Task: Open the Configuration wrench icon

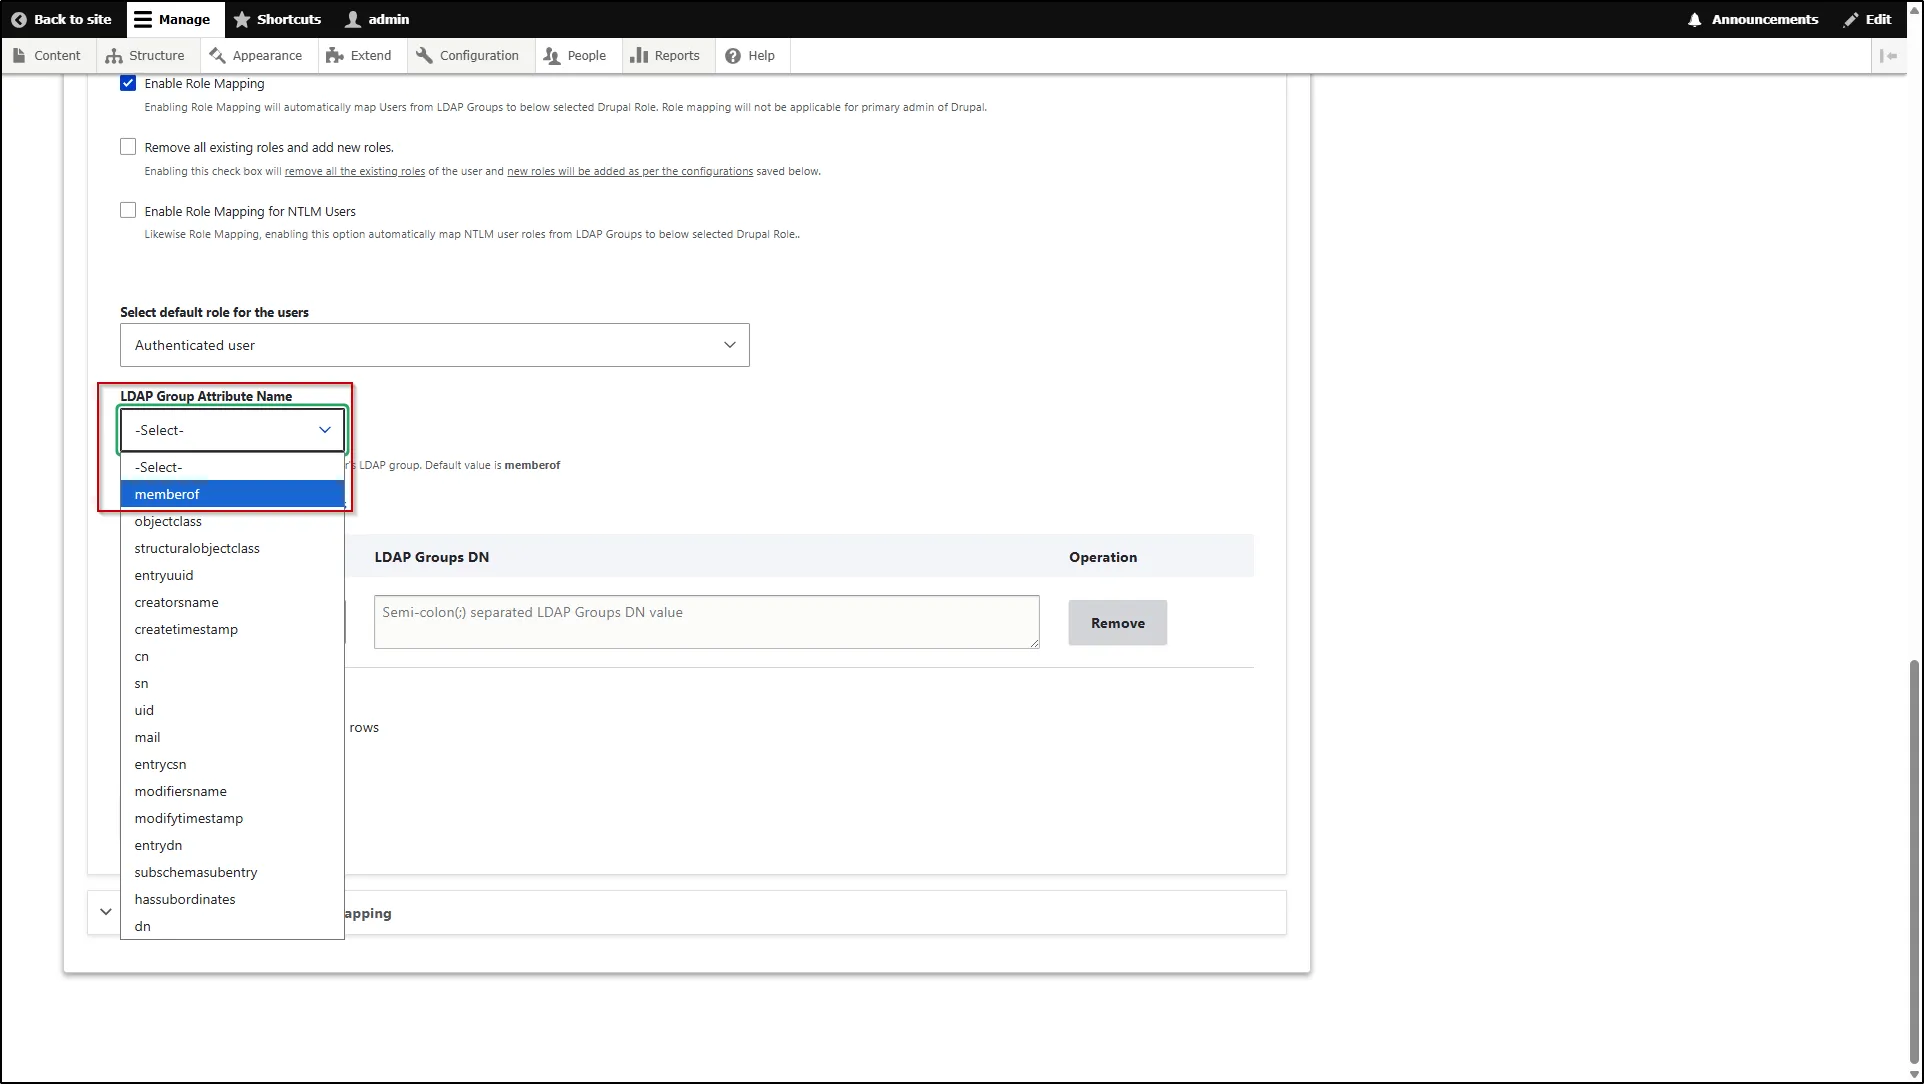Action: coord(424,55)
